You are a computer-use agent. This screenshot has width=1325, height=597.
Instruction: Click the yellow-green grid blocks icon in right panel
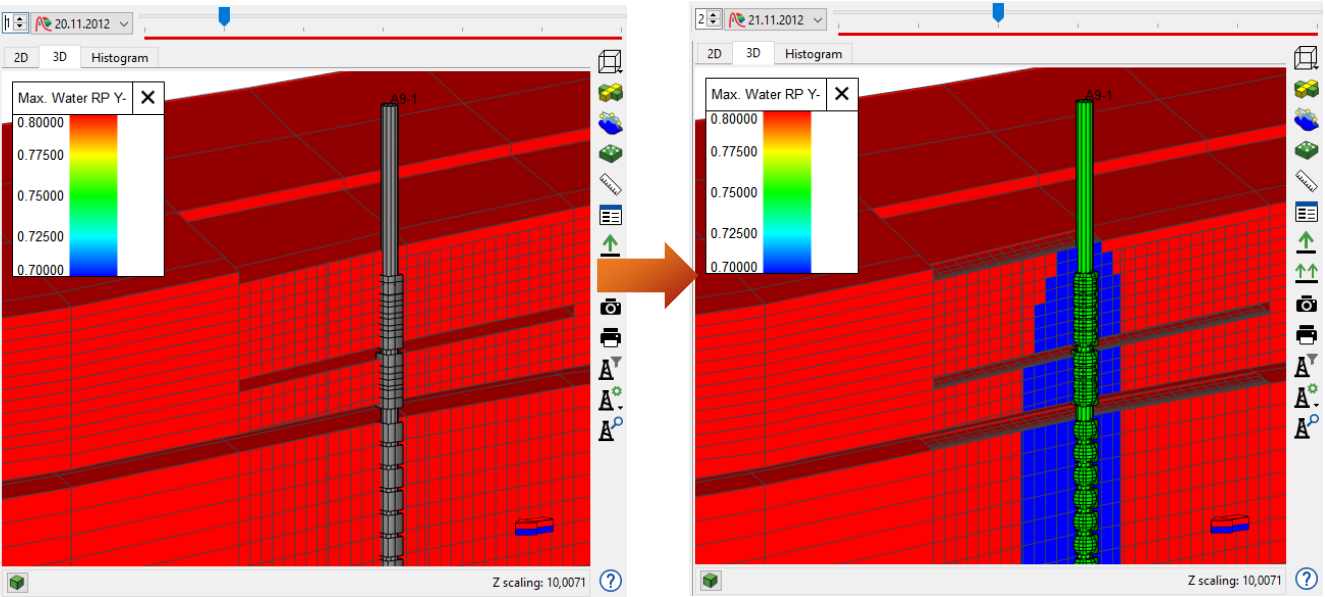[x=1306, y=89]
